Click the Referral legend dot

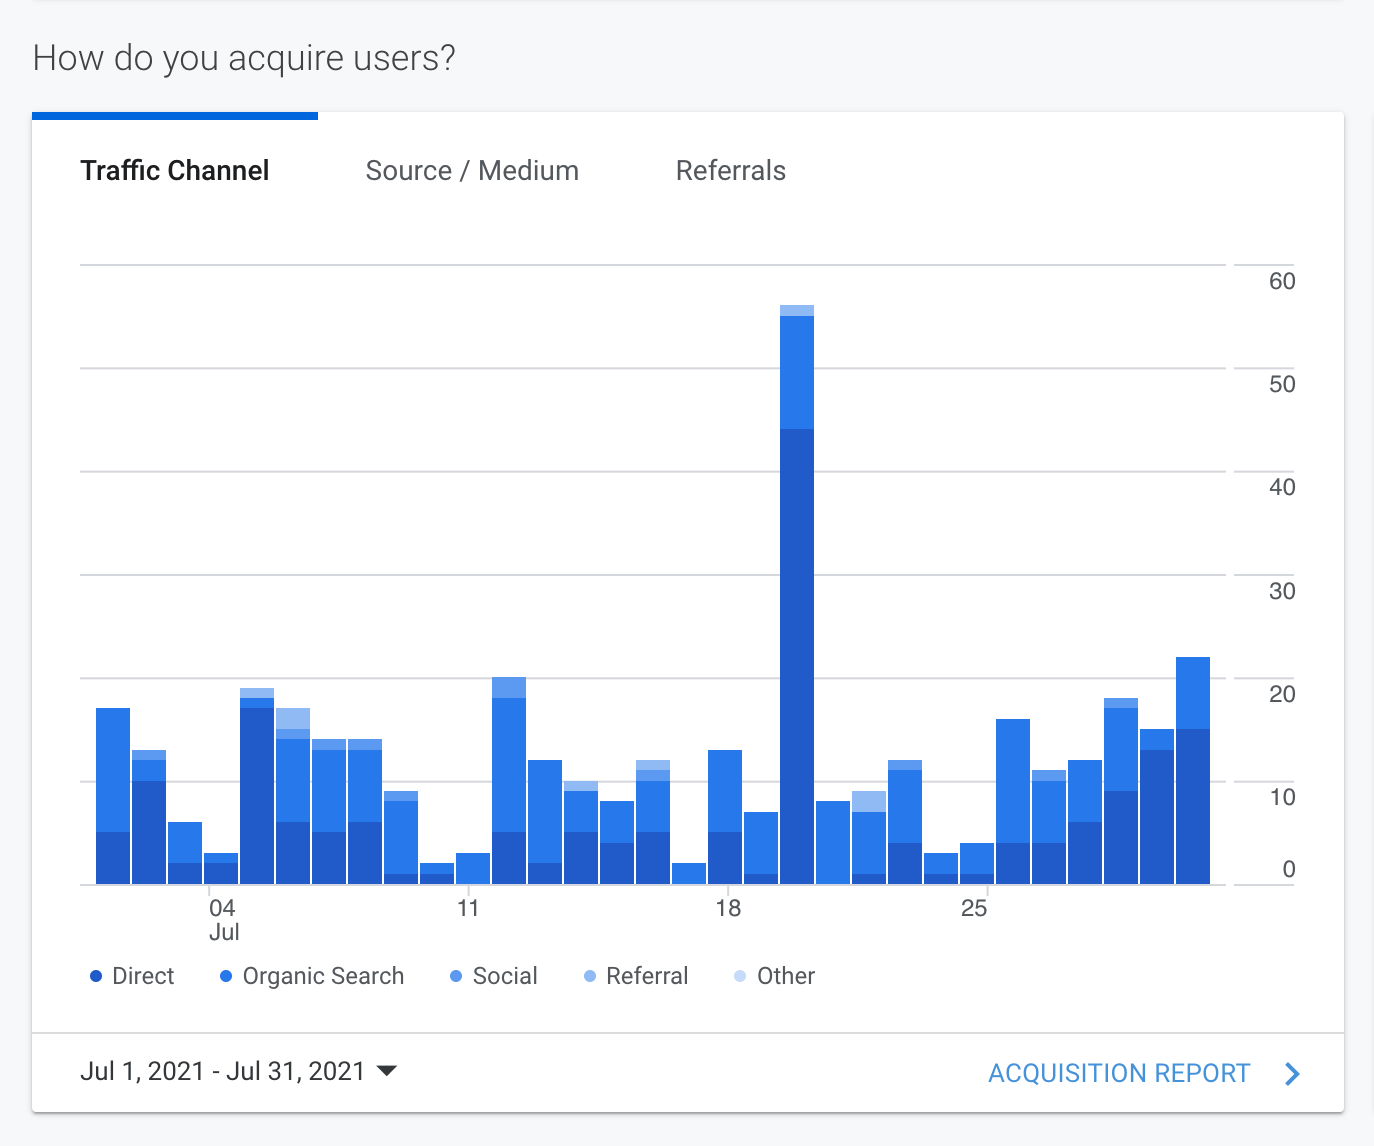pos(590,976)
